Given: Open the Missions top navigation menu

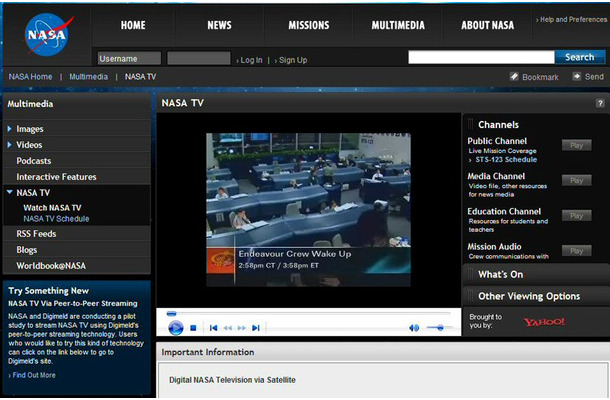Looking at the screenshot, I should click(308, 25).
